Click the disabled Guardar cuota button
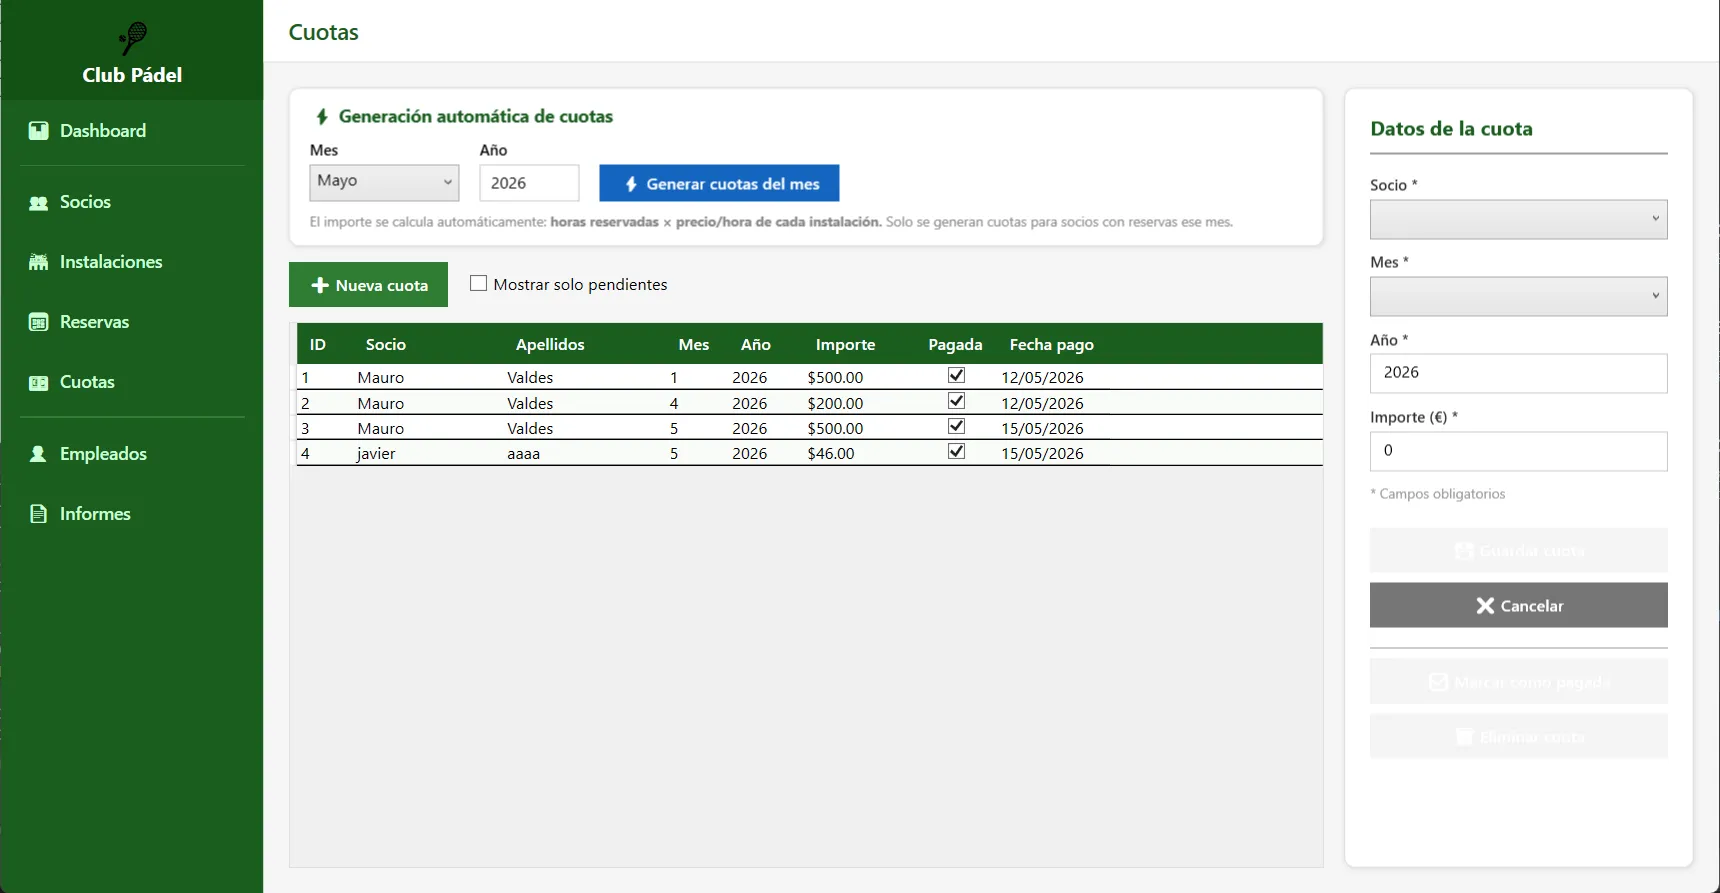1720x893 pixels. coord(1518,550)
